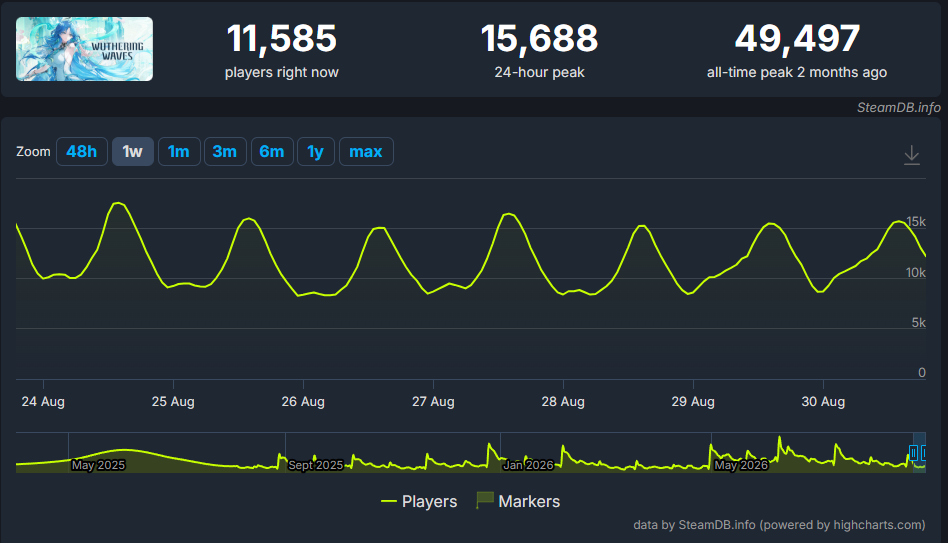This screenshot has width=948, height=543.
Task: Set chart zoom to 3m
Action: click(225, 151)
